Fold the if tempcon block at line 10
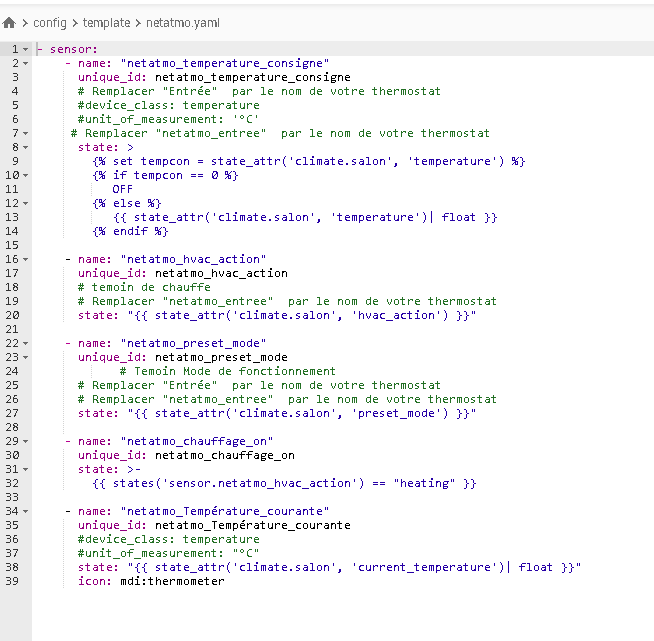 pos(25,175)
